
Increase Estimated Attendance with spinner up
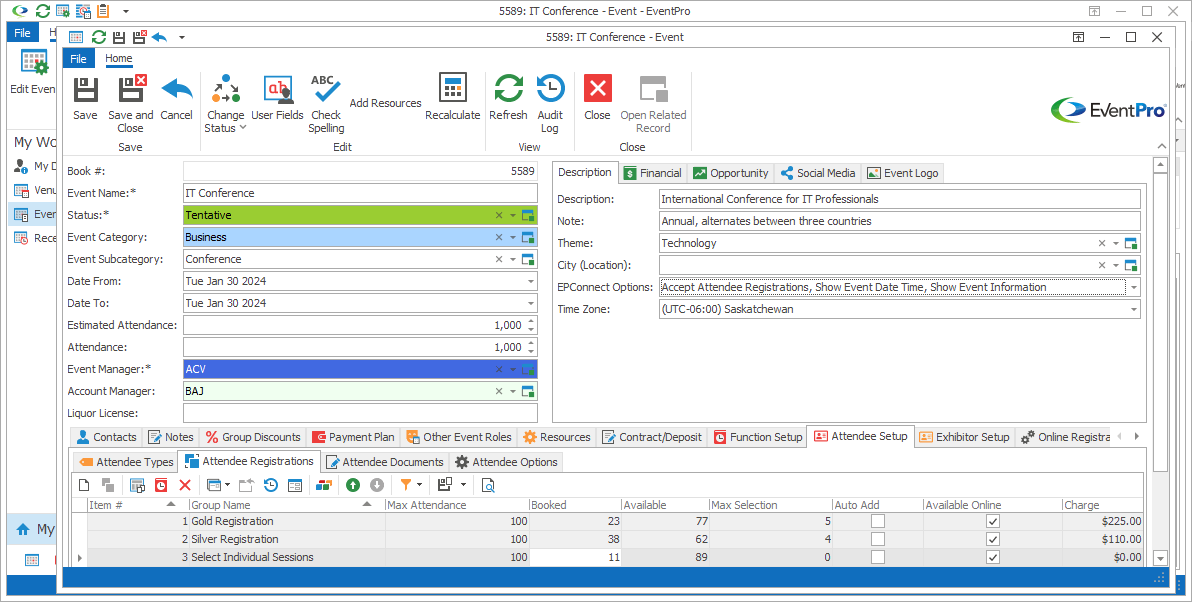point(531,322)
